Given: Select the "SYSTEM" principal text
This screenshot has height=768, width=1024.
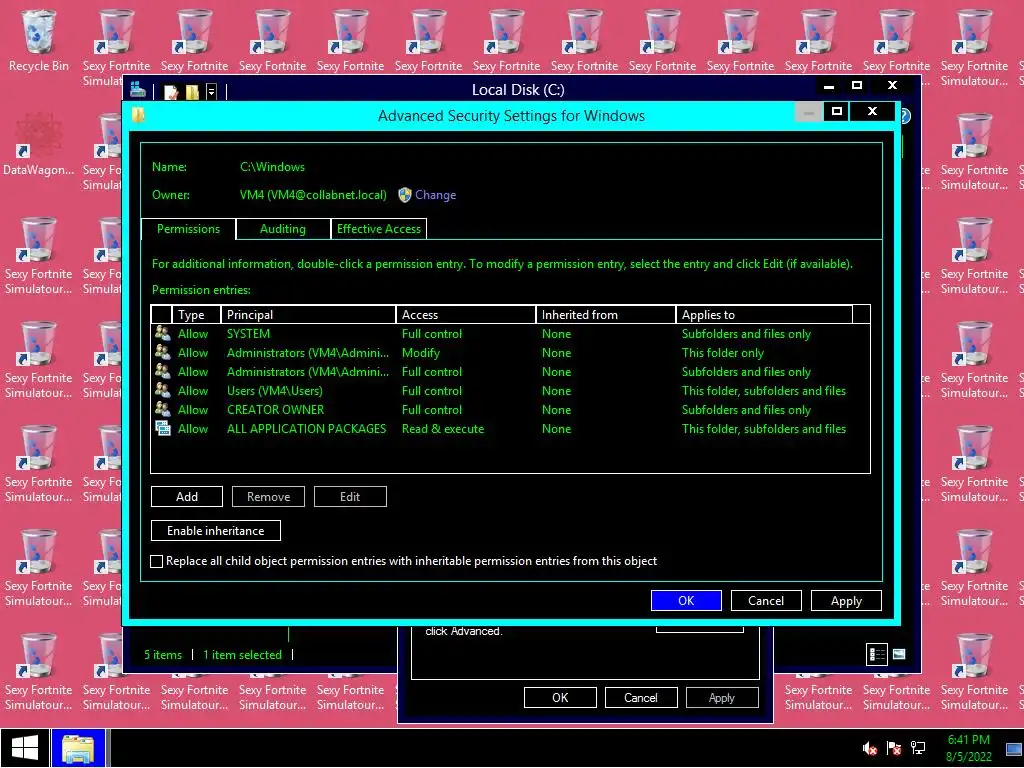Looking at the screenshot, I should pyautogui.click(x=248, y=334).
